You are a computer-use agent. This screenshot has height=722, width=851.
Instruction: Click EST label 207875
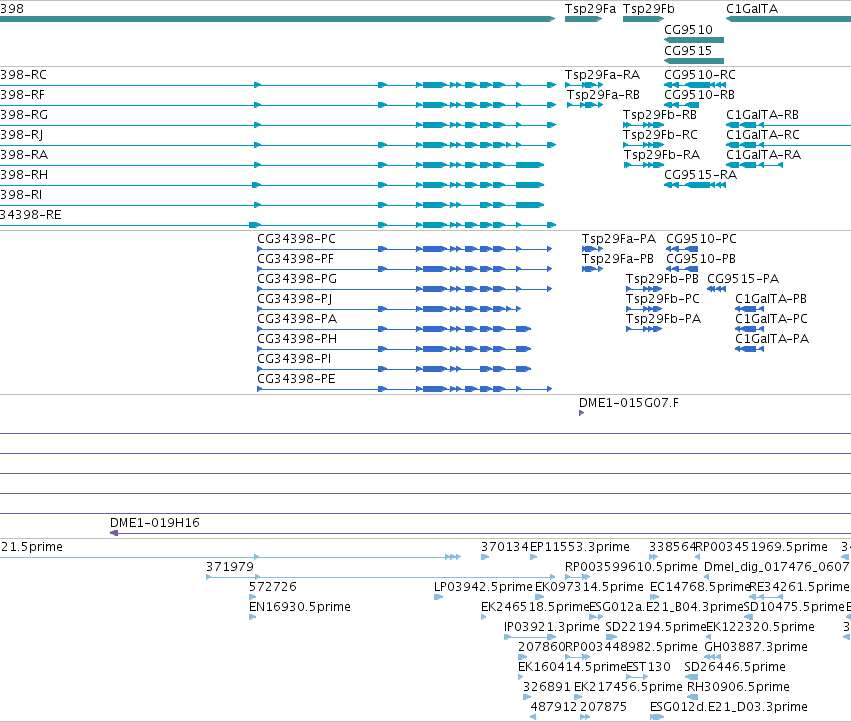pos(603,707)
